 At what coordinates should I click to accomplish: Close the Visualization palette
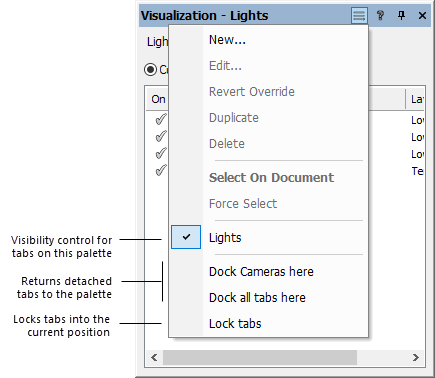click(422, 15)
